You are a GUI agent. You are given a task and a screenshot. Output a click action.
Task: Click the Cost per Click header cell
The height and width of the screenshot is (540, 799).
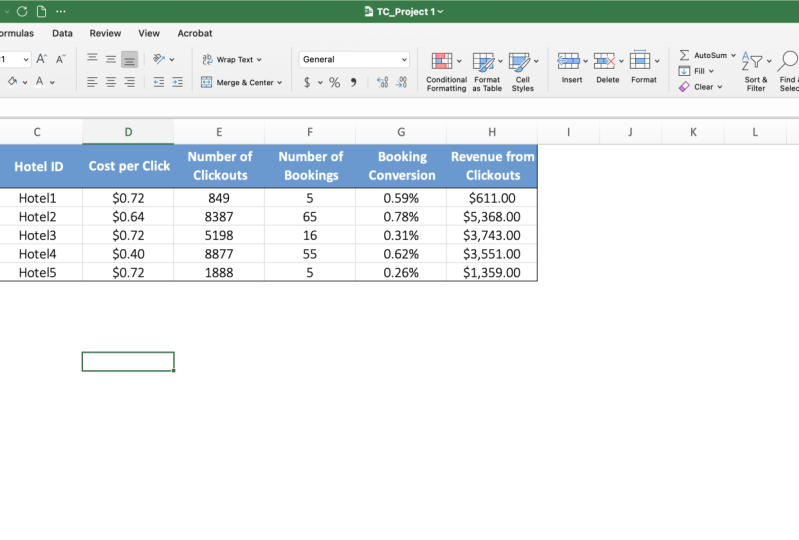128,166
